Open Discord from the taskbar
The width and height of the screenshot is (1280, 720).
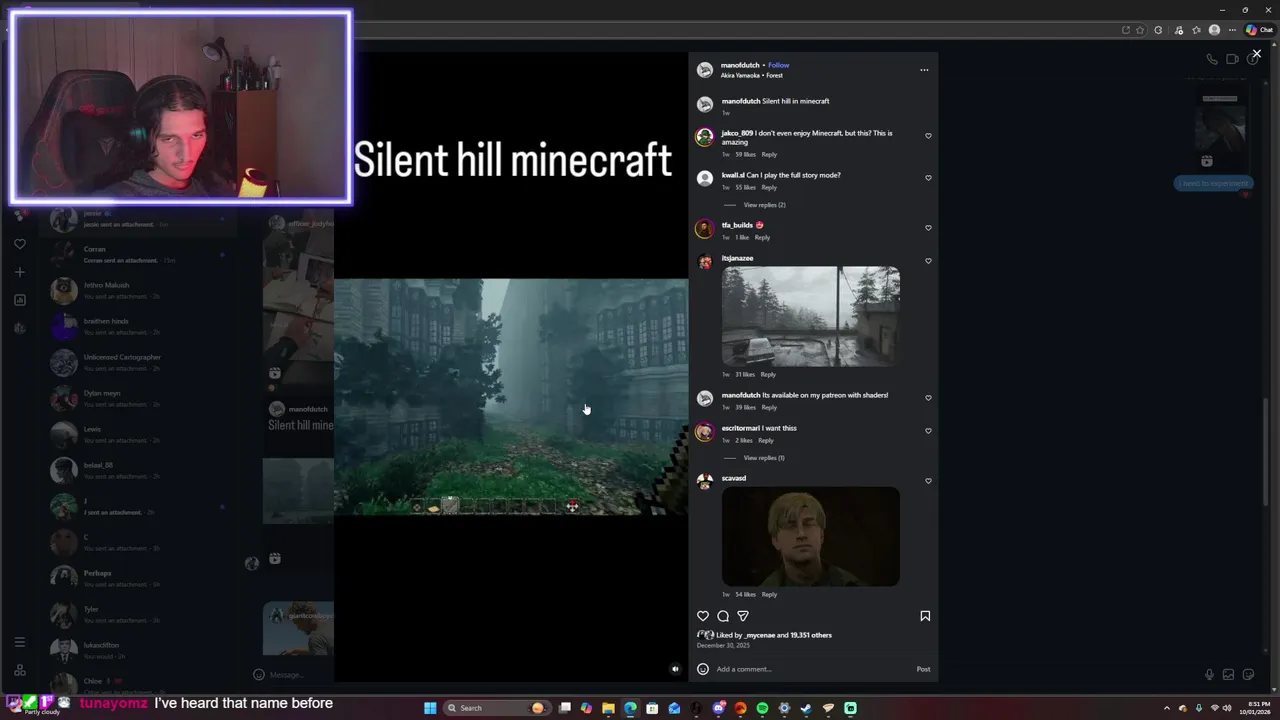pyautogui.click(x=718, y=708)
